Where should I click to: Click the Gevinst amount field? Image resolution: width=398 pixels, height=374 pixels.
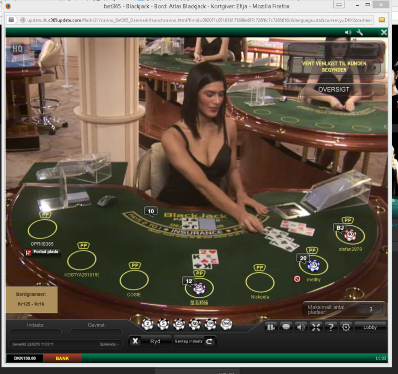(96, 332)
